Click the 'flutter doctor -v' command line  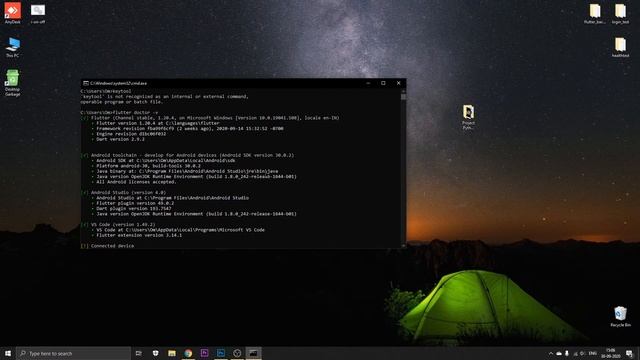(119, 112)
